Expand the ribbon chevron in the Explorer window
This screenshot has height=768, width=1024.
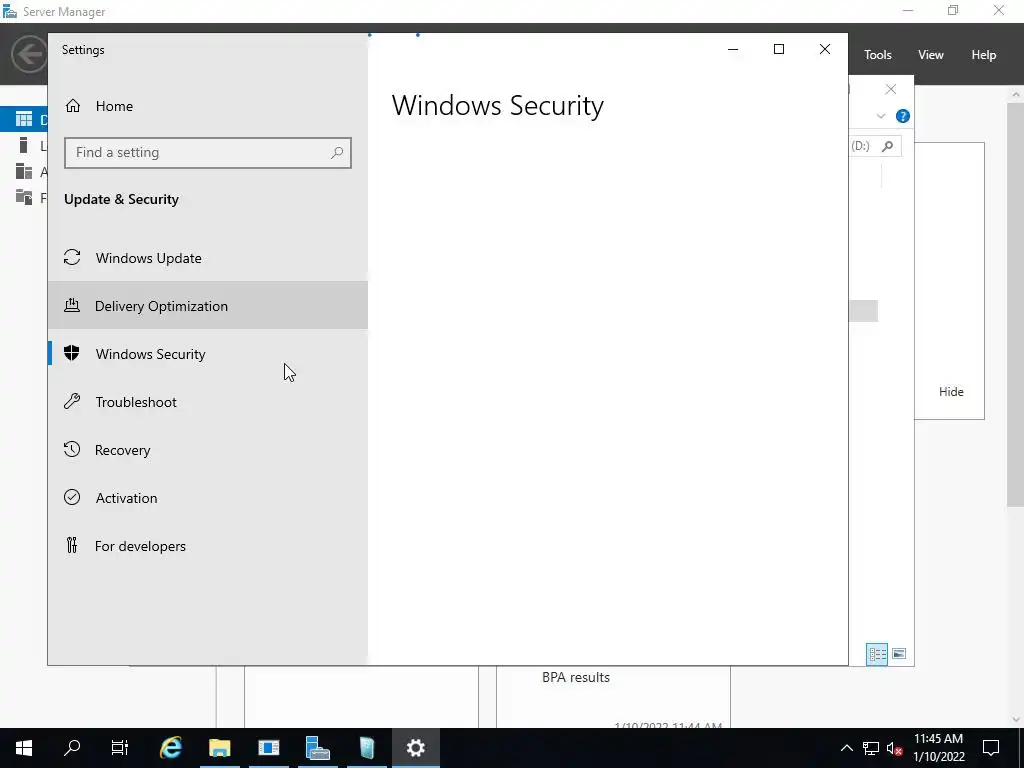coord(881,116)
